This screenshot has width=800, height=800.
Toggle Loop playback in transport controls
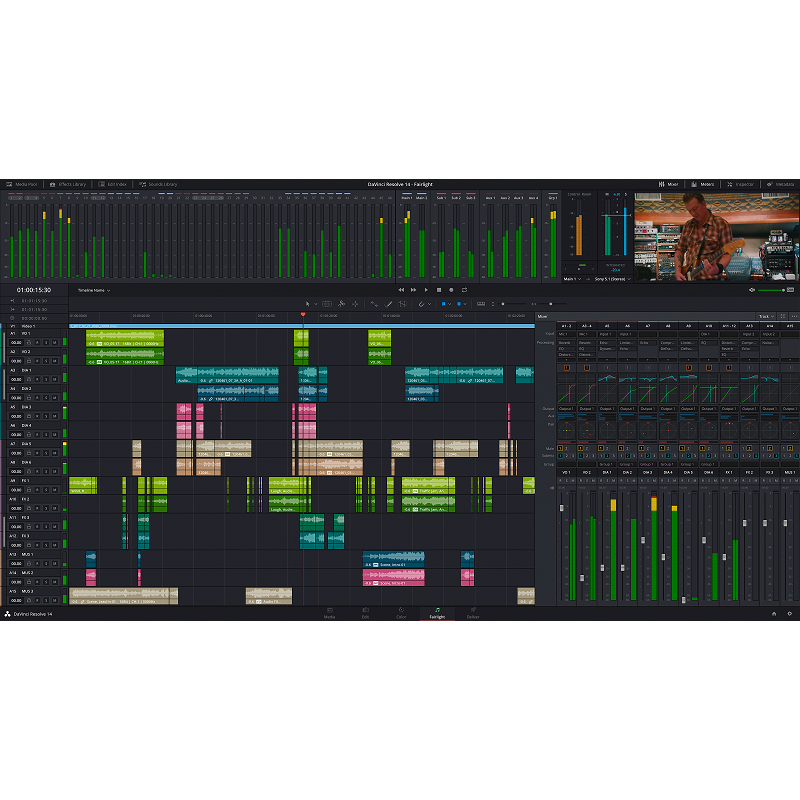click(463, 290)
